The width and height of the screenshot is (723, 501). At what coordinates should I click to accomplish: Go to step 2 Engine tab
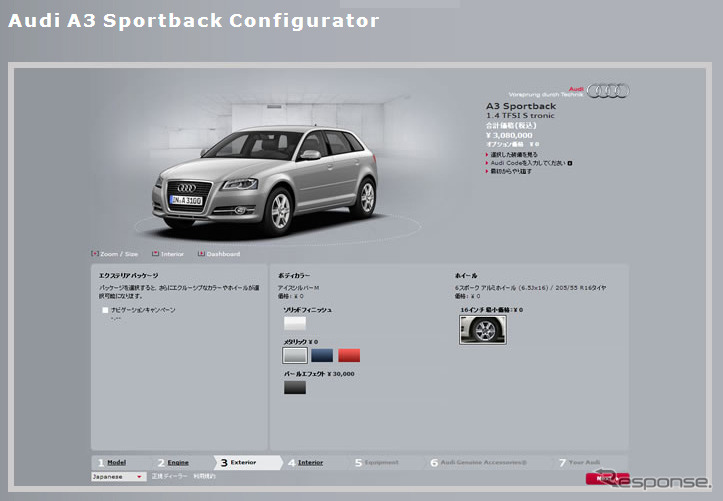click(177, 462)
